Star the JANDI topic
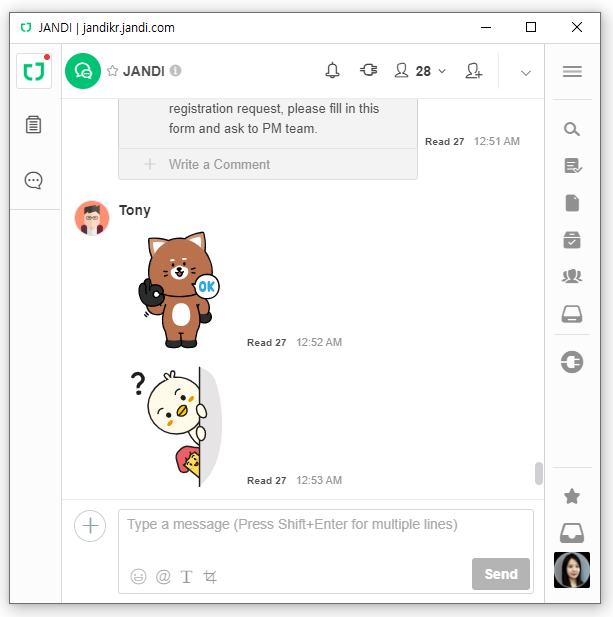The image size is (613, 617). (113, 71)
